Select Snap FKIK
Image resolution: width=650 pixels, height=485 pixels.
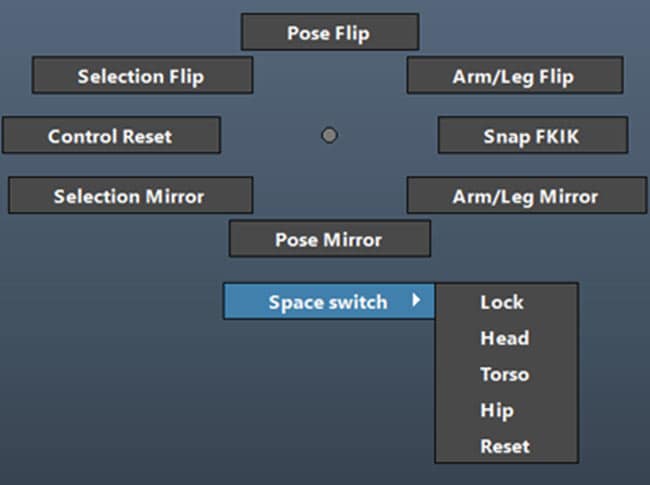click(x=532, y=136)
